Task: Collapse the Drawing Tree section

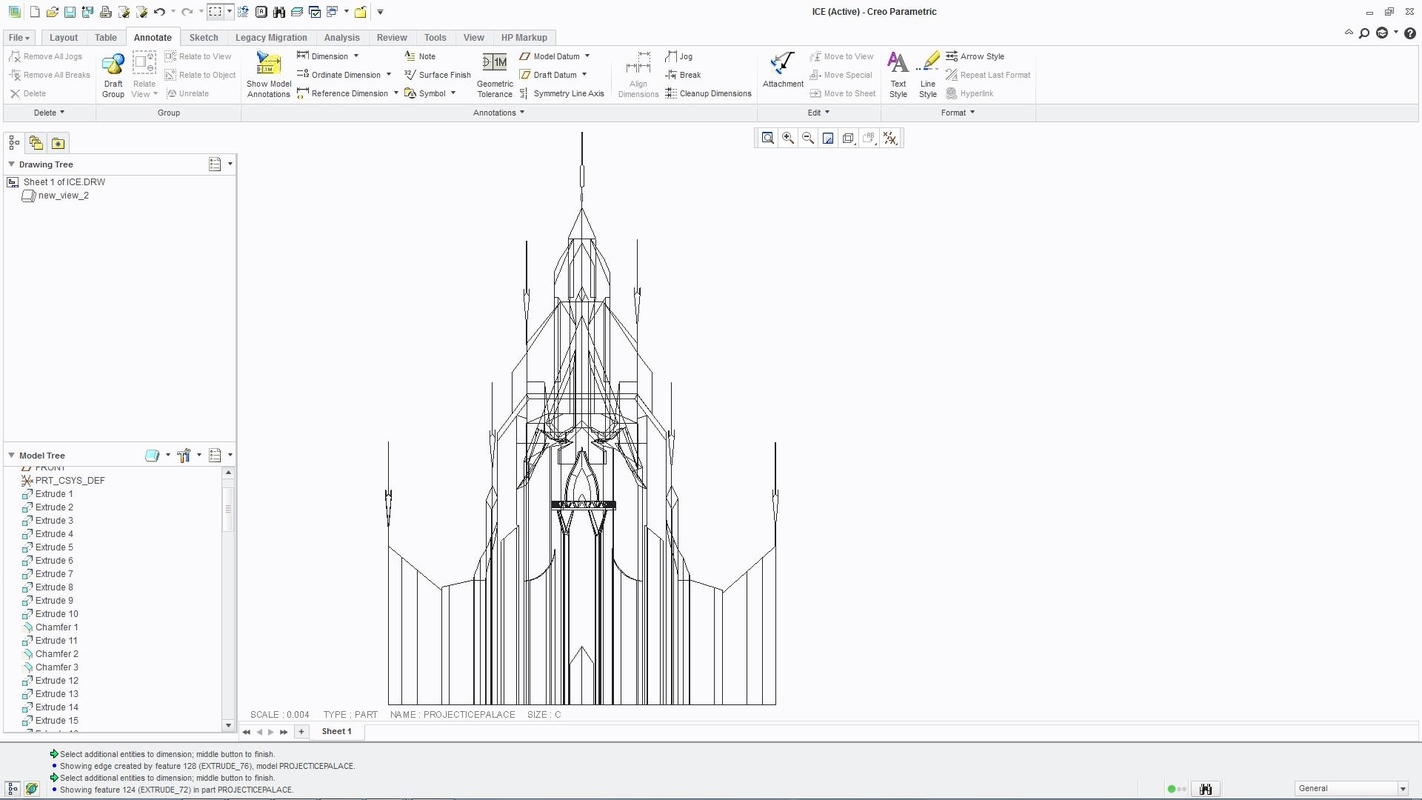Action: click(12, 164)
